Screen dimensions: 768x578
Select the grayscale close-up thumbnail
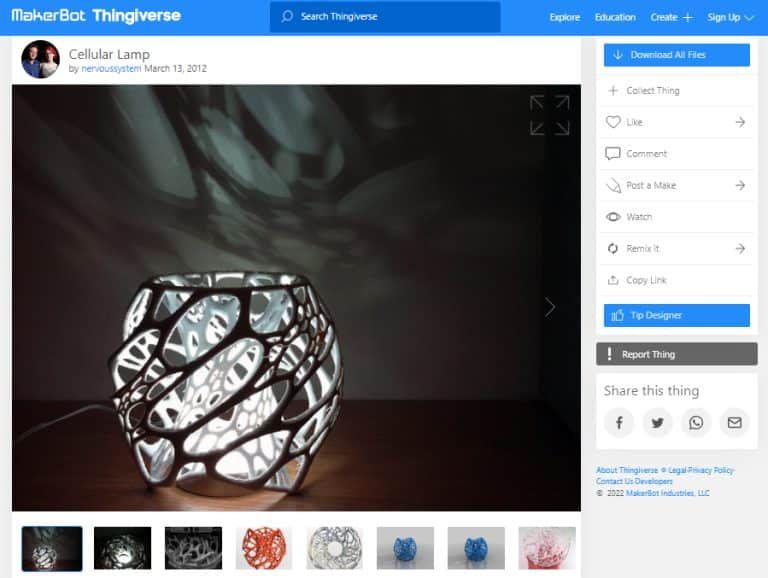click(193, 548)
